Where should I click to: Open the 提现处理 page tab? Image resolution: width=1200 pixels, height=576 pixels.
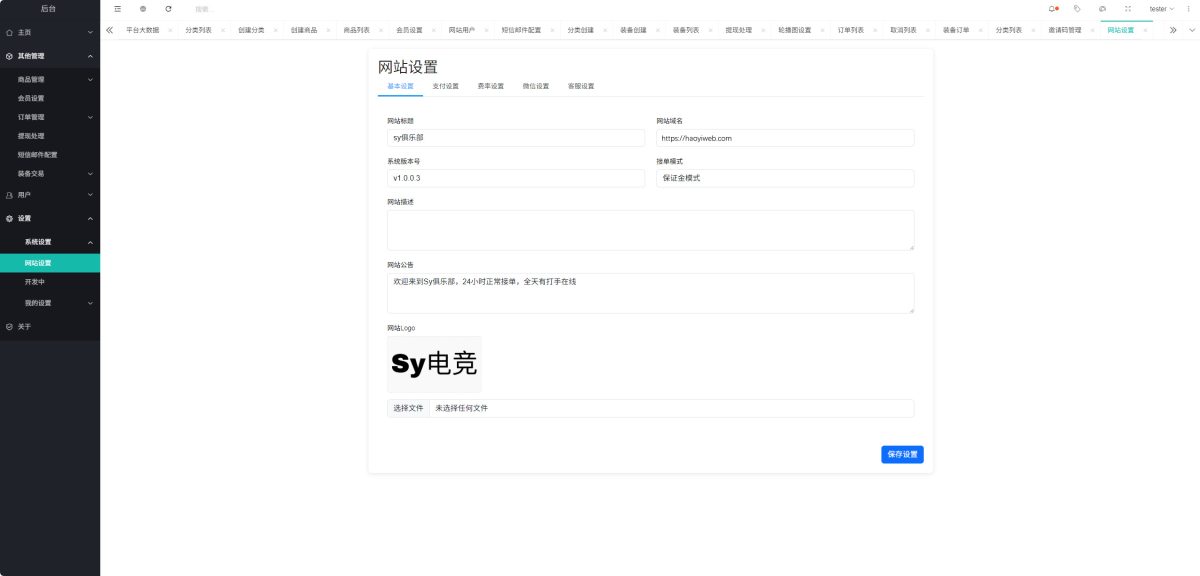739,30
